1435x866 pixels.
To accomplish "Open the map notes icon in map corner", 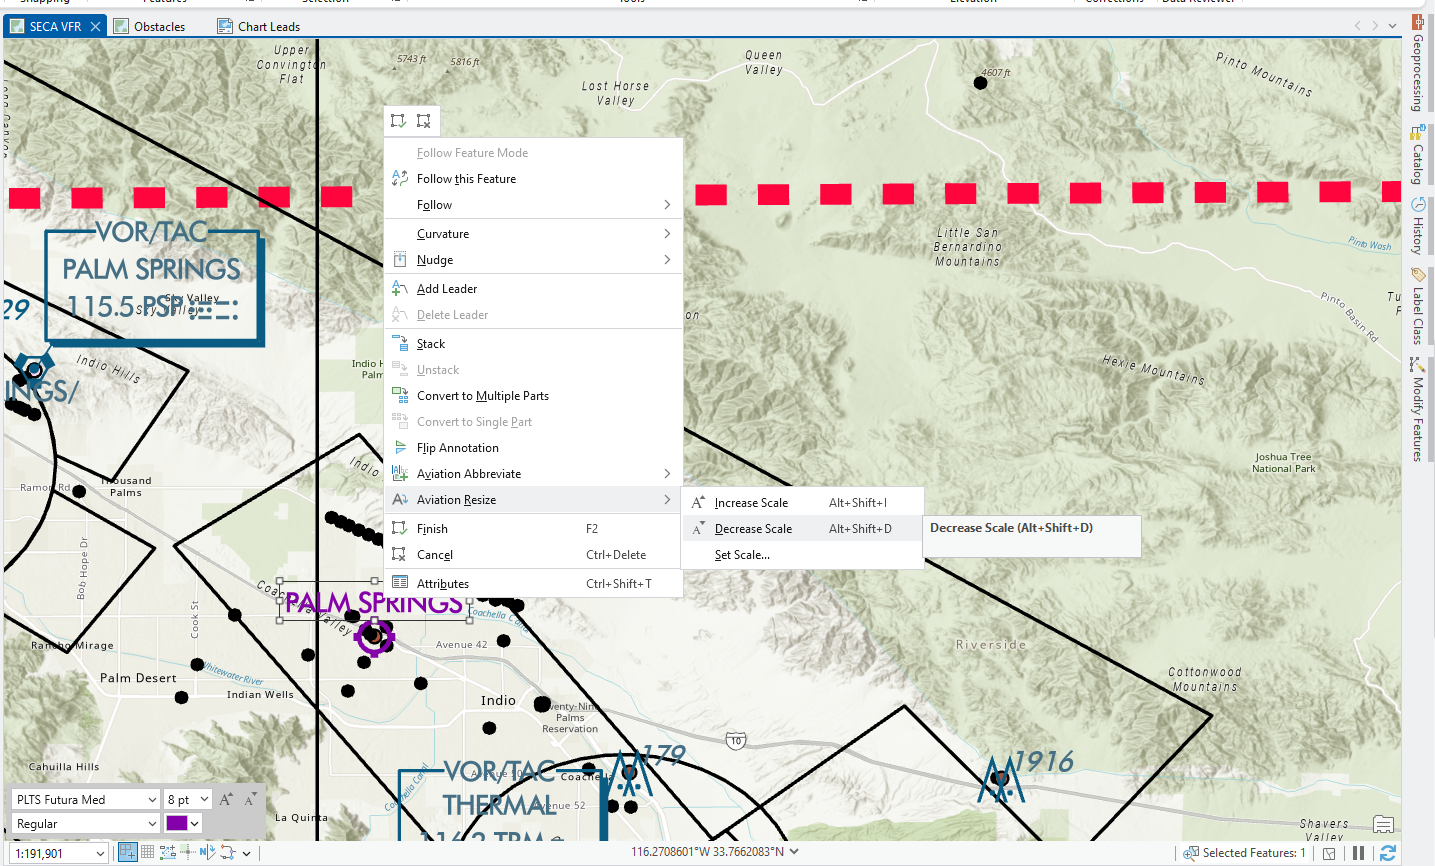I will (x=1384, y=825).
